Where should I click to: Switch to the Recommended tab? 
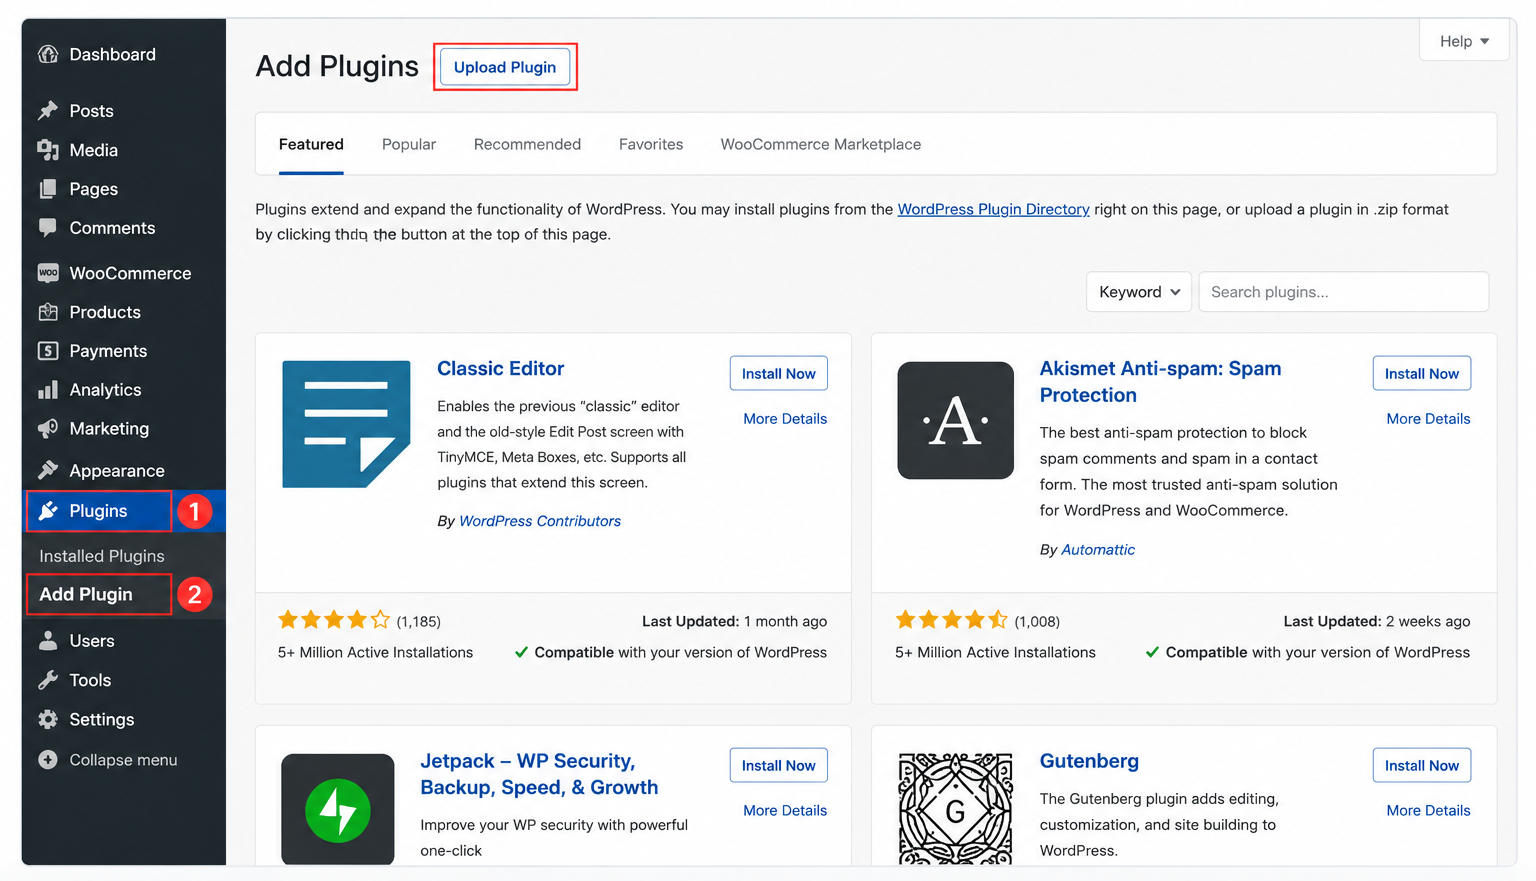pos(527,144)
